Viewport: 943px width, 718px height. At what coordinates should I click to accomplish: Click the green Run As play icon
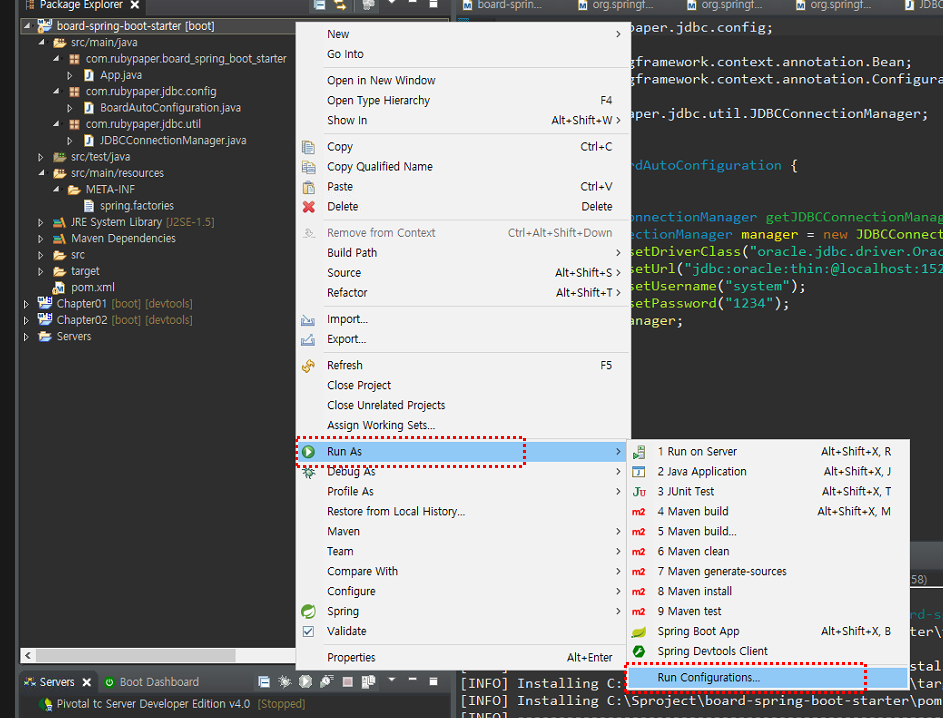tap(309, 452)
